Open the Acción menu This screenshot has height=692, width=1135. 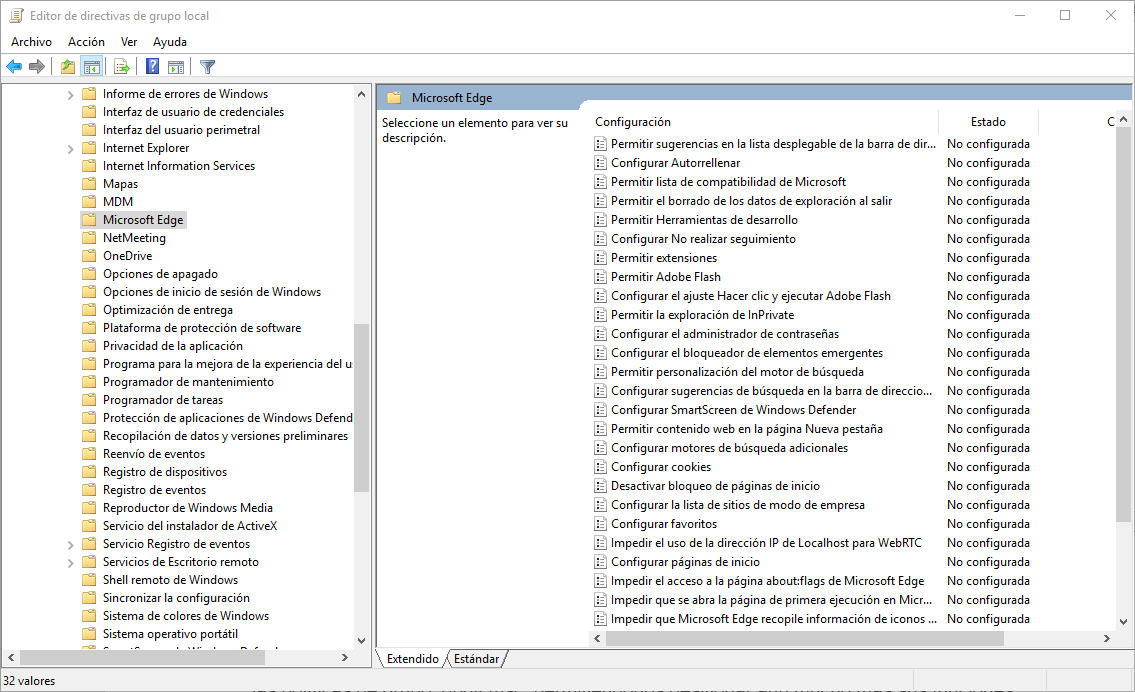(x=86, y=42)
